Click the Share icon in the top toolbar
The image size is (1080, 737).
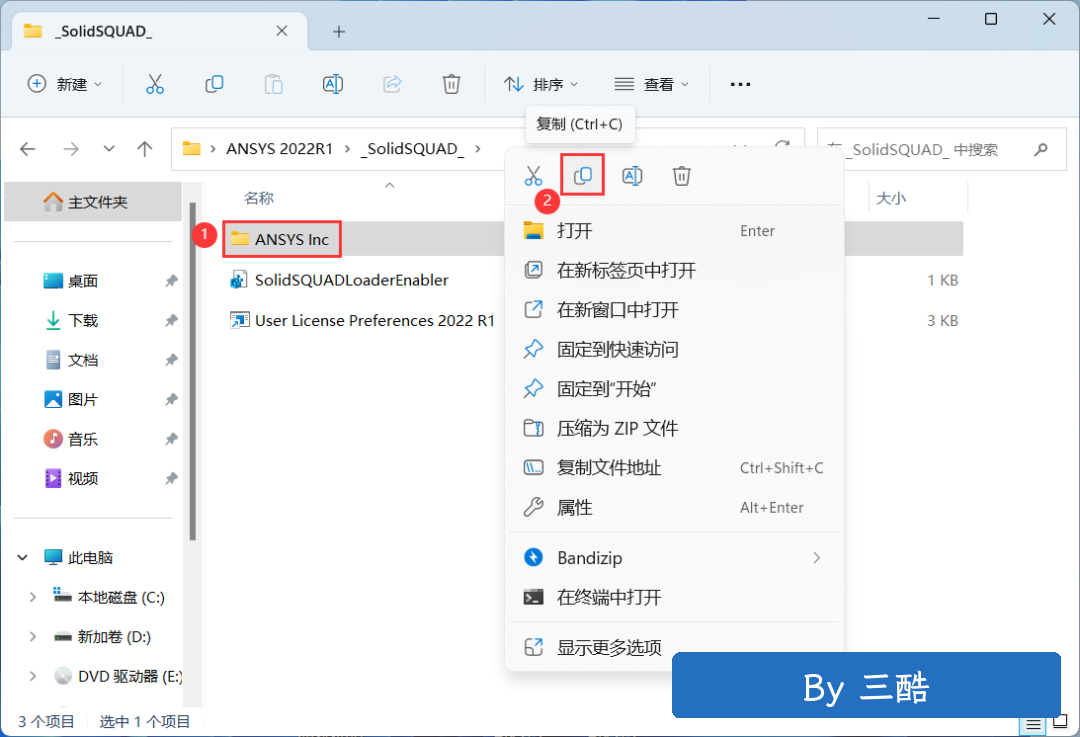click(x=392, y=84)
